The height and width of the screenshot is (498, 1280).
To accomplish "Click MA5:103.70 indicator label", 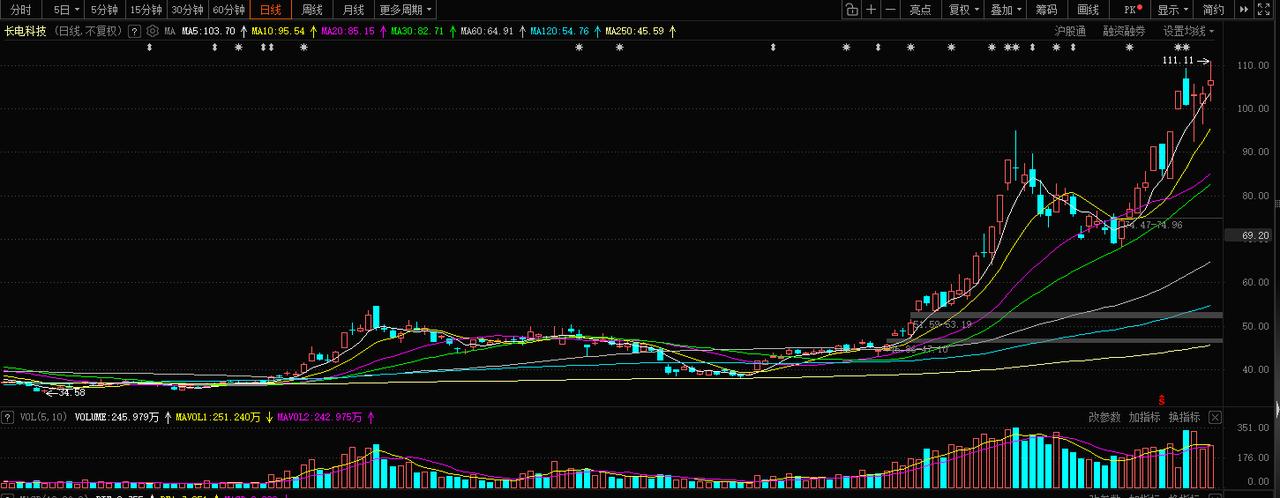I will click(208, 31).
